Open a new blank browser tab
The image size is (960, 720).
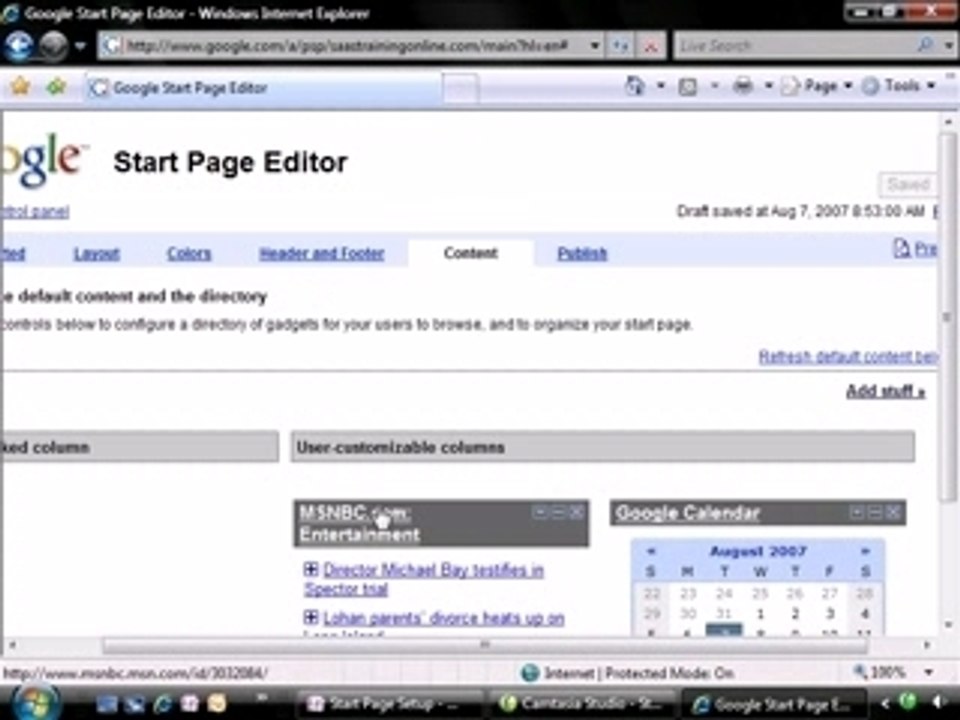pyautogui.click(x=460, y=89)
